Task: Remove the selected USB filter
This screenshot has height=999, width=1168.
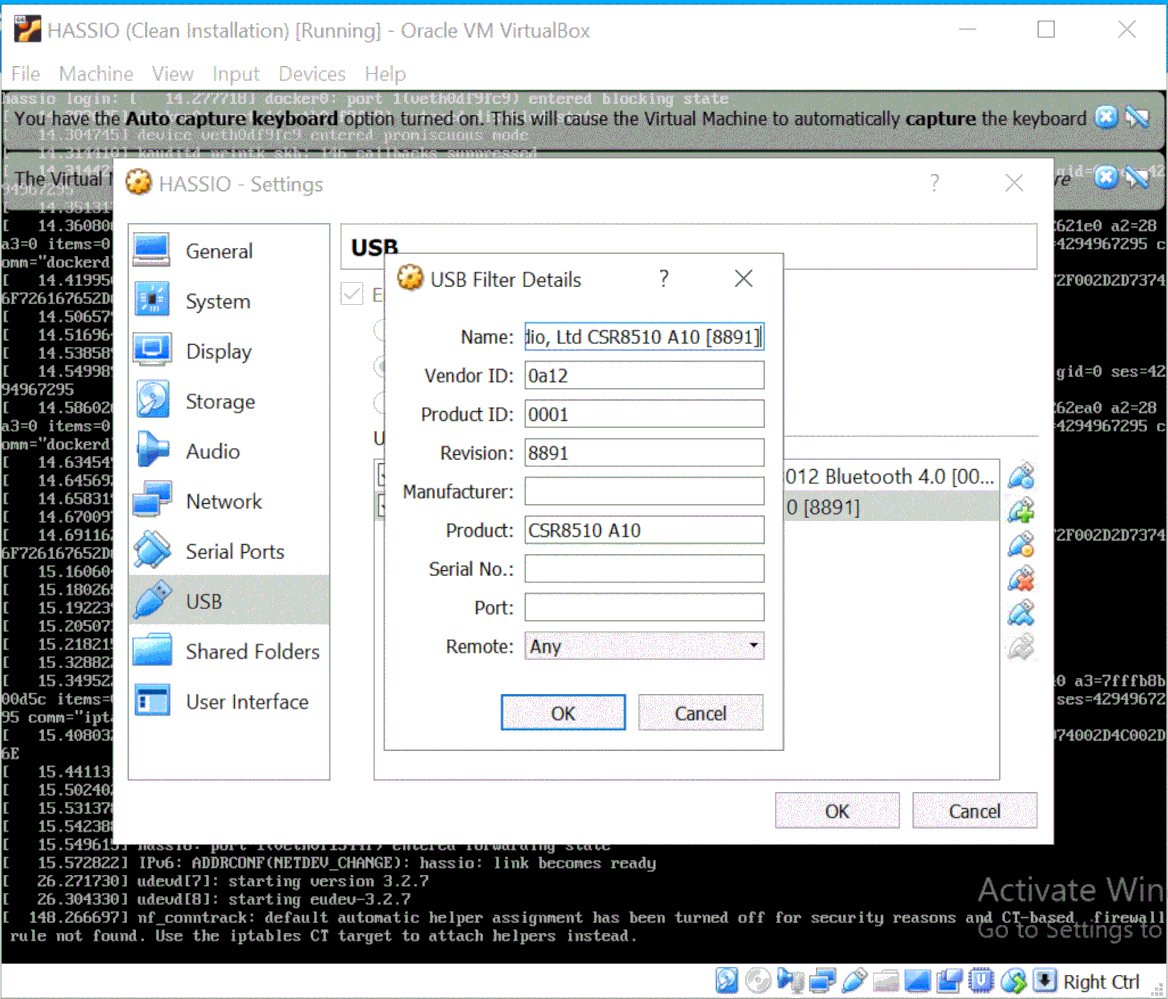Action: pyautogui.click(x=1021, y=579)
